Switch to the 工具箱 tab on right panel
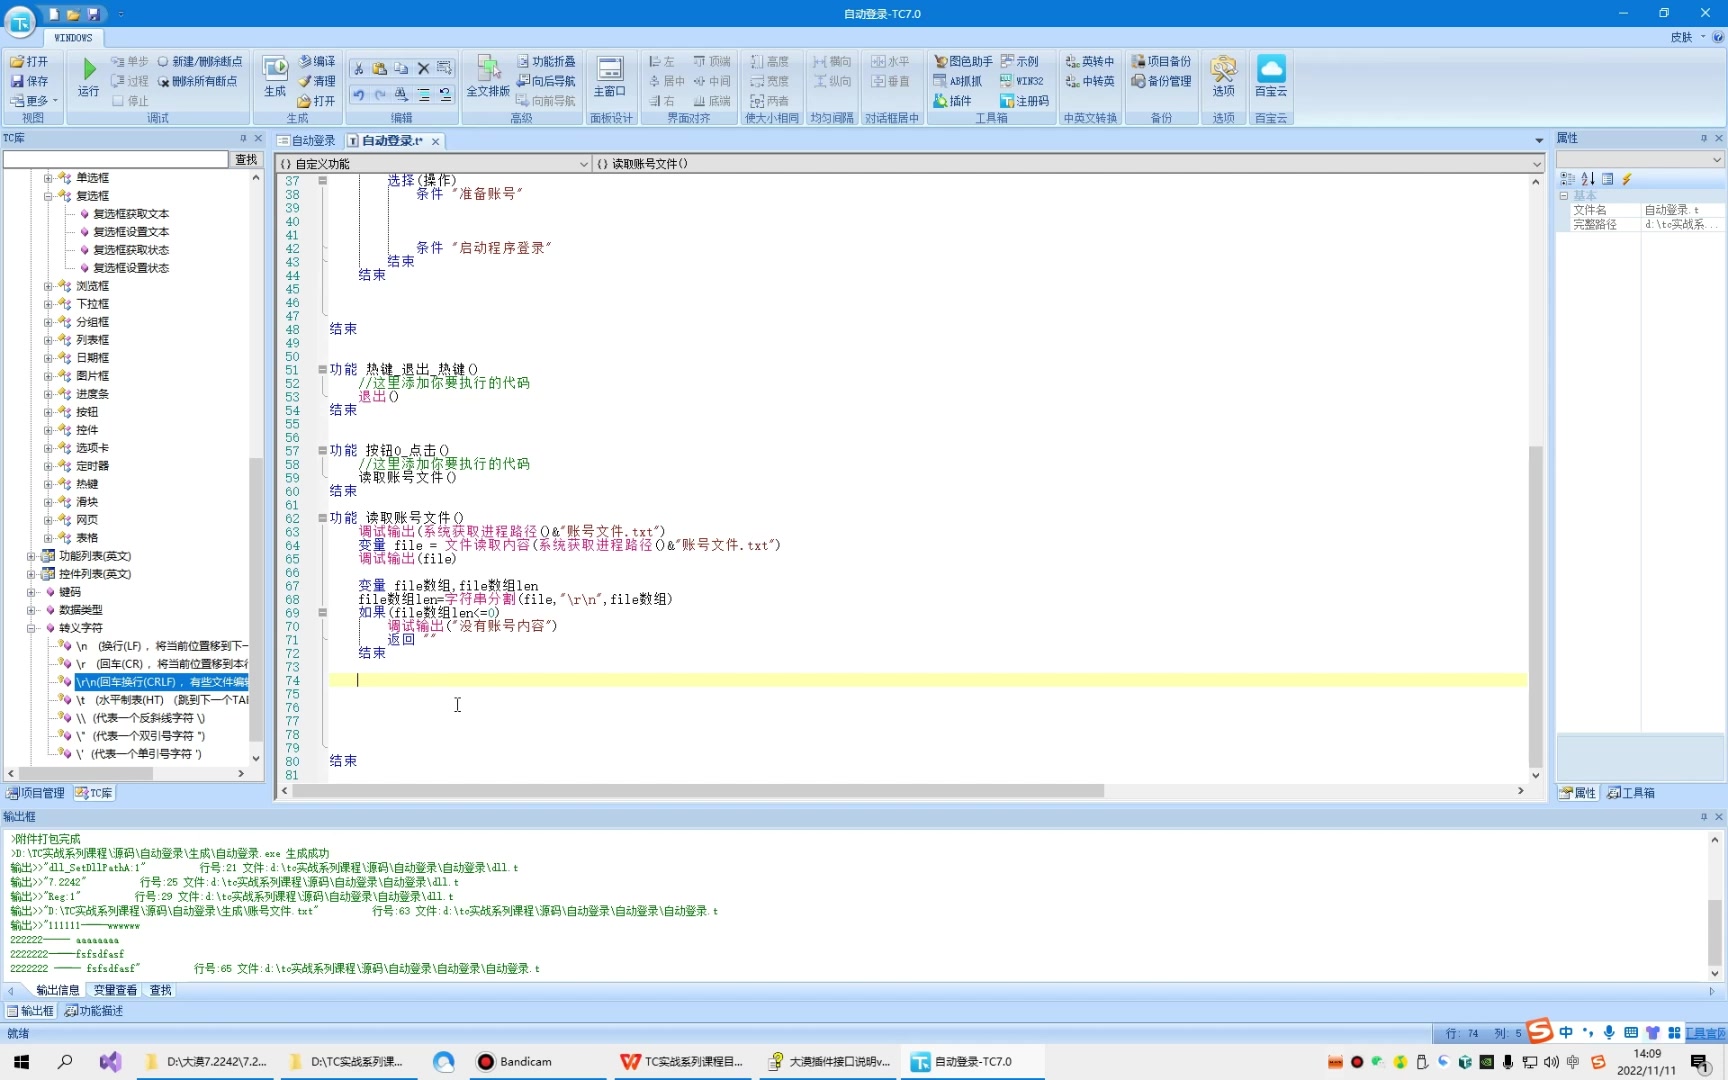 (1632, 793)
